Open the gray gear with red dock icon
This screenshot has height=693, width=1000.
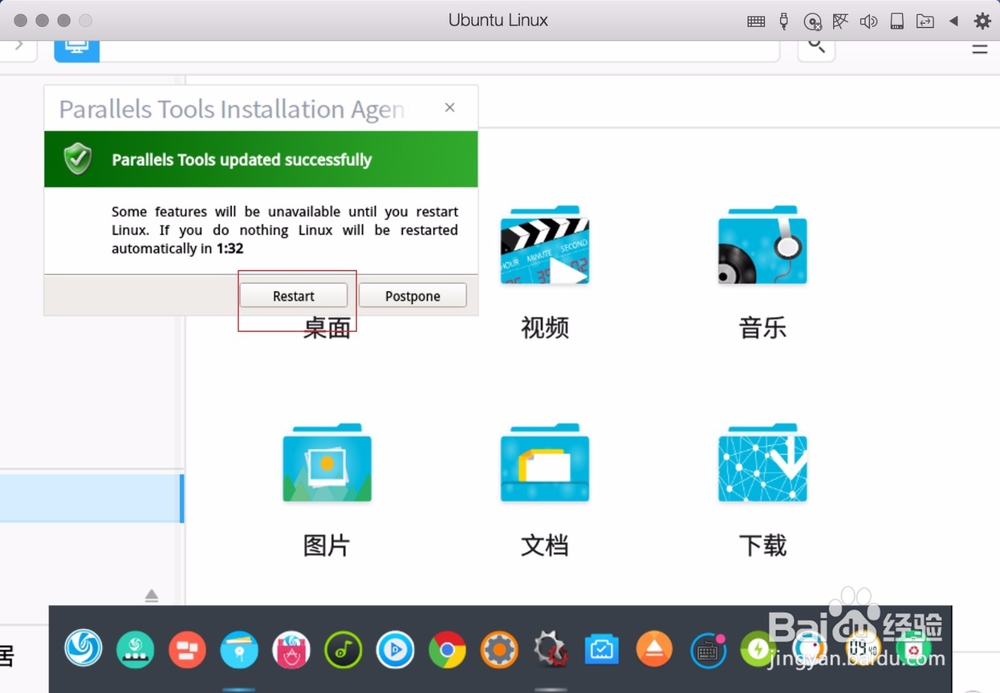[x=550, y=650]
